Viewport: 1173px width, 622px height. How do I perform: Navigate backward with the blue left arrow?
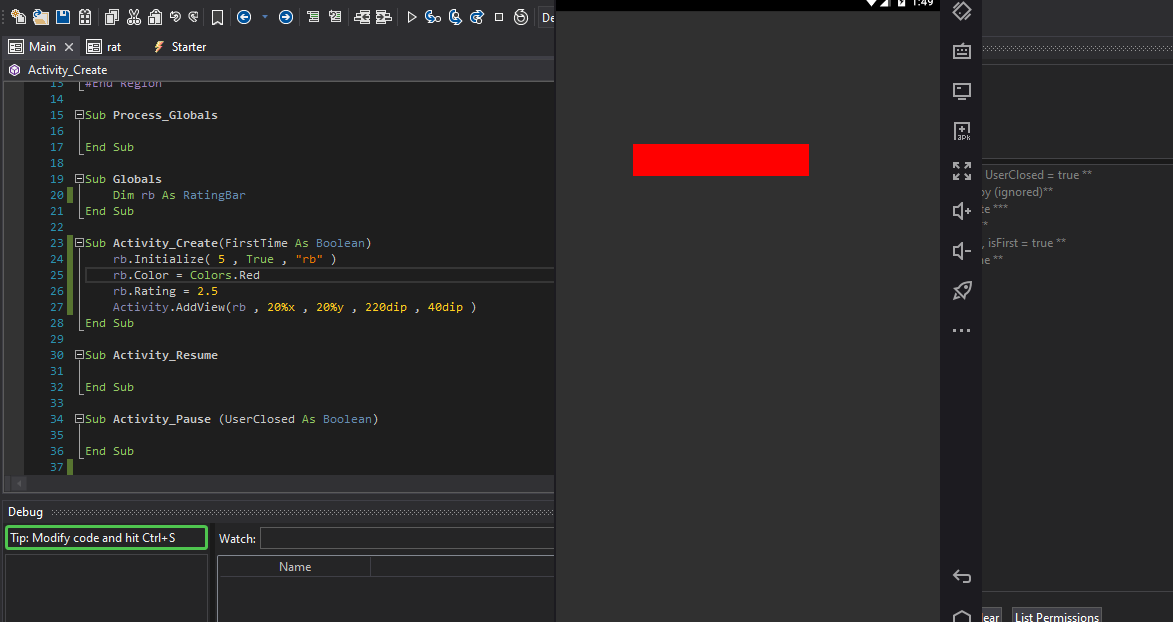244,17
